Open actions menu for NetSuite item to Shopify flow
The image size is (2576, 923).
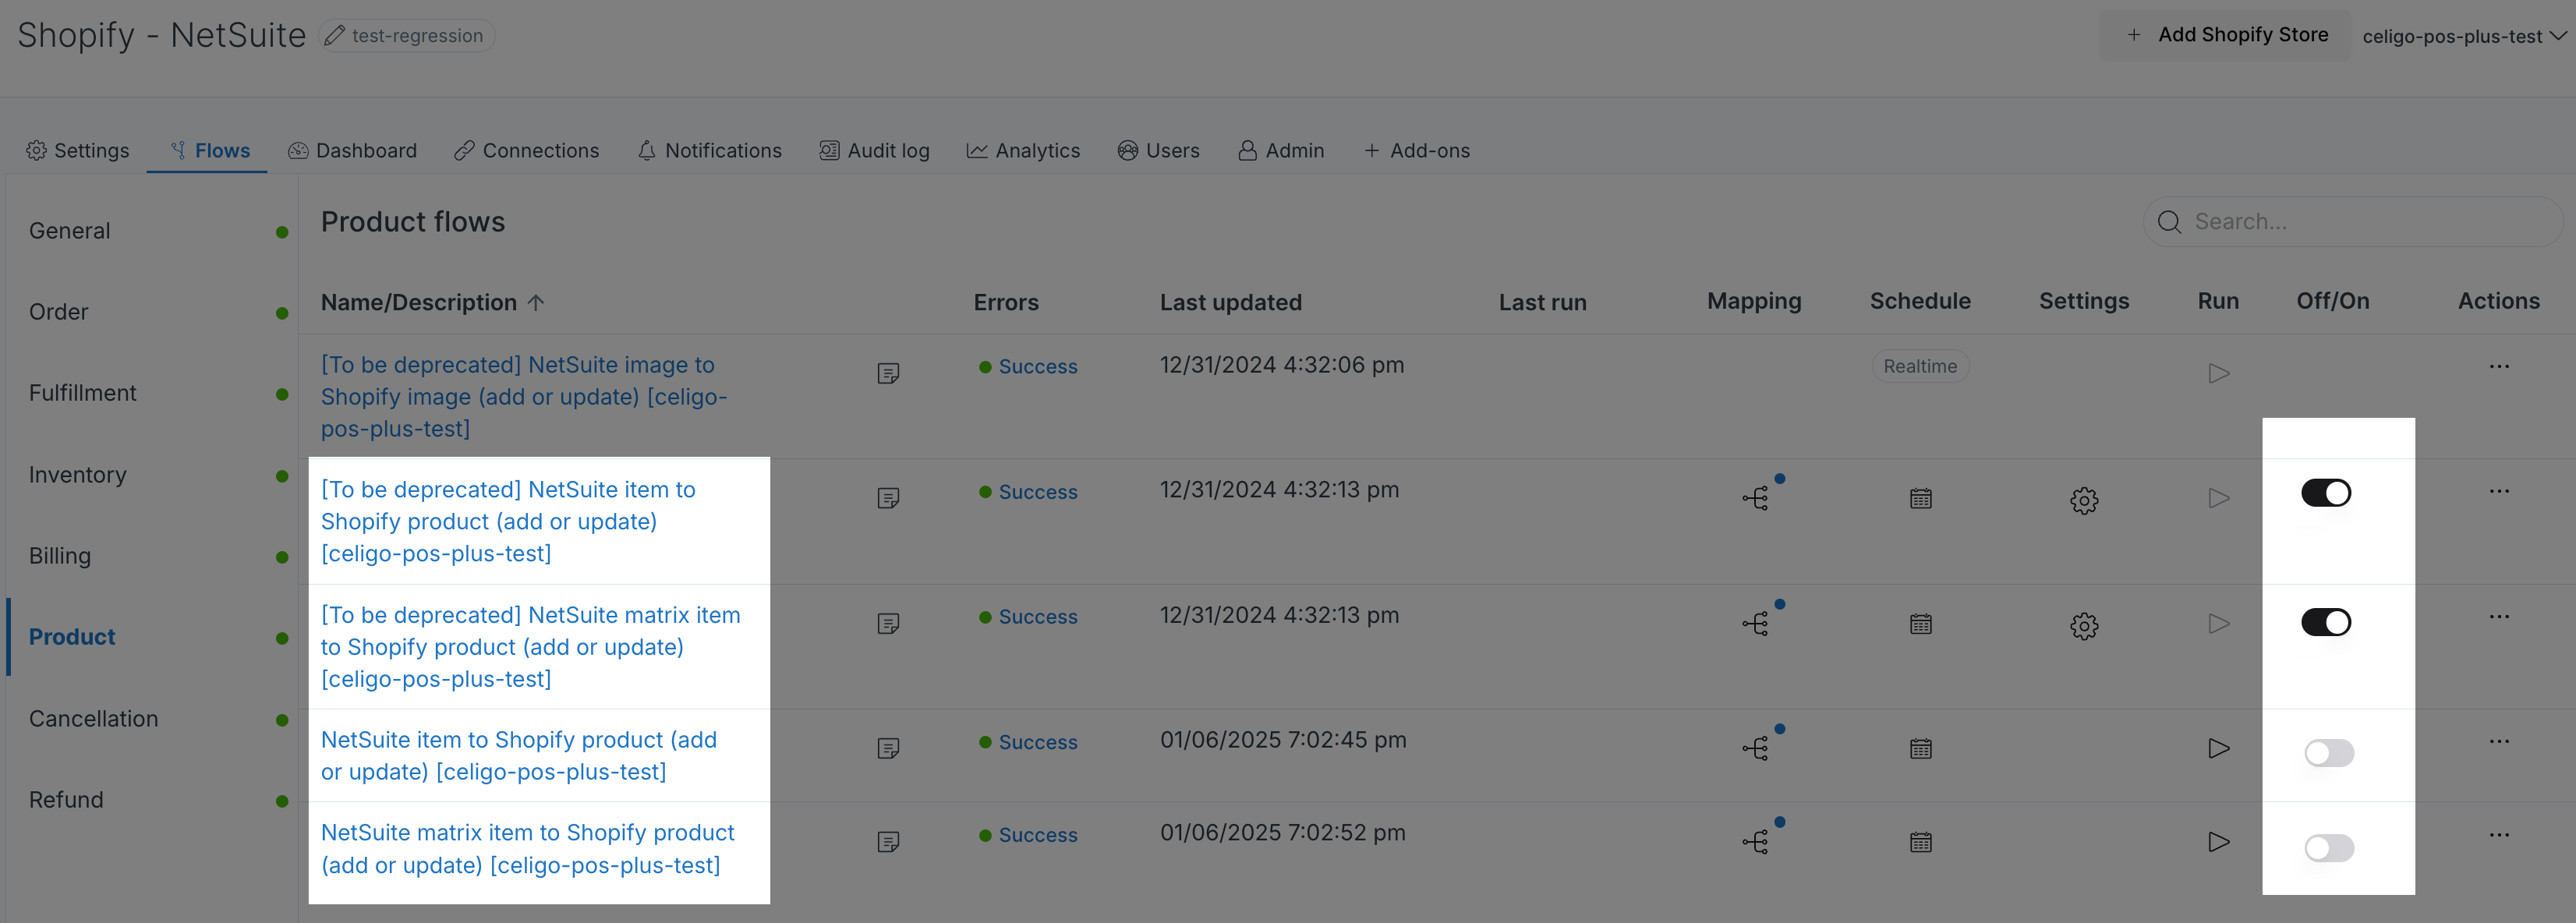[2499, 741]
